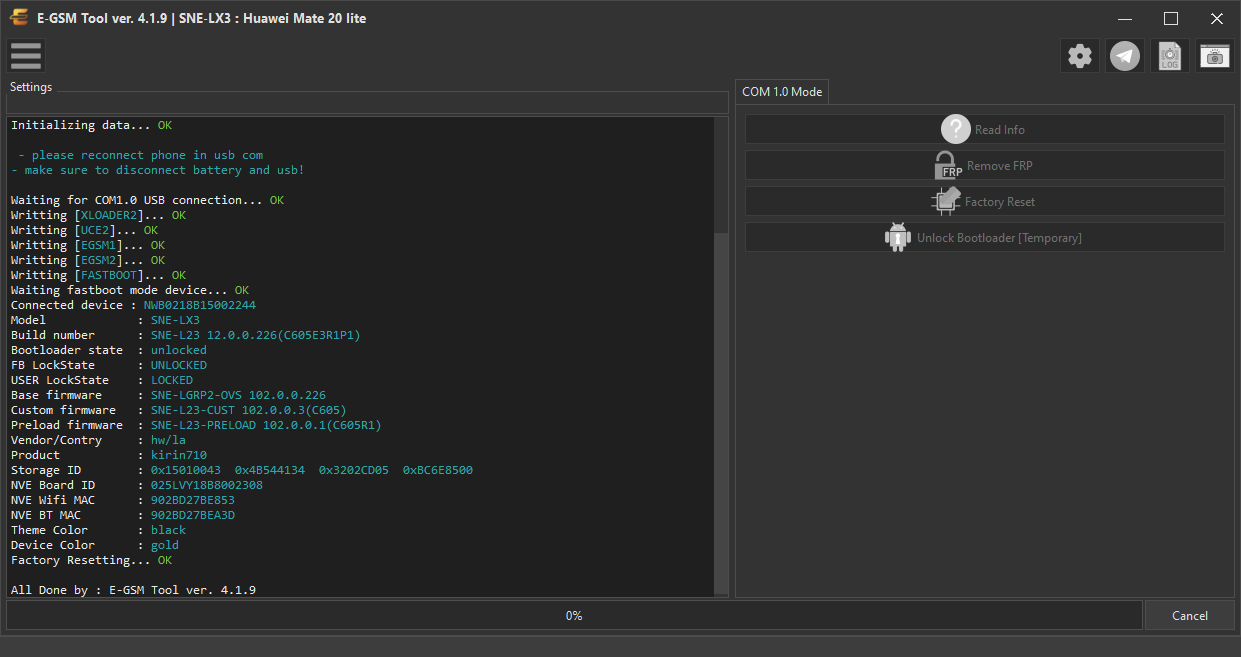Click the FRP padlock icon

pos(947,165)
